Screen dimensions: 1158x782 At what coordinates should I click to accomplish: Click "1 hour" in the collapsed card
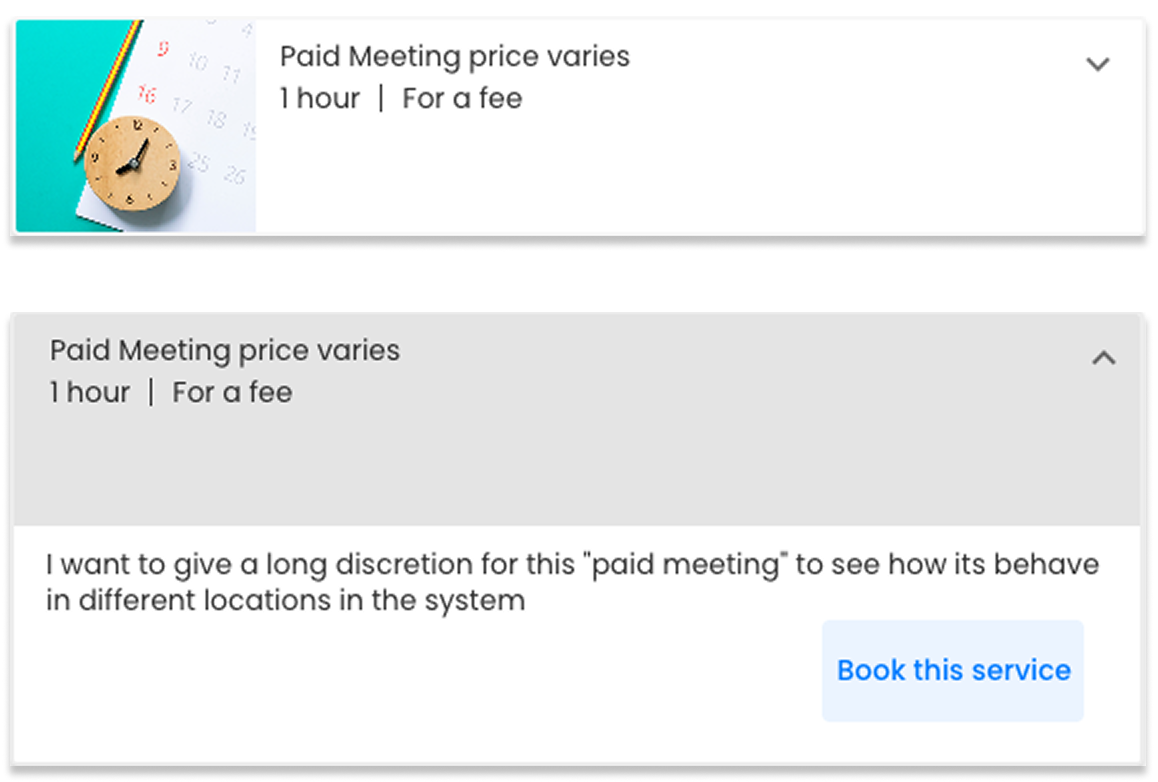point(320,98)
